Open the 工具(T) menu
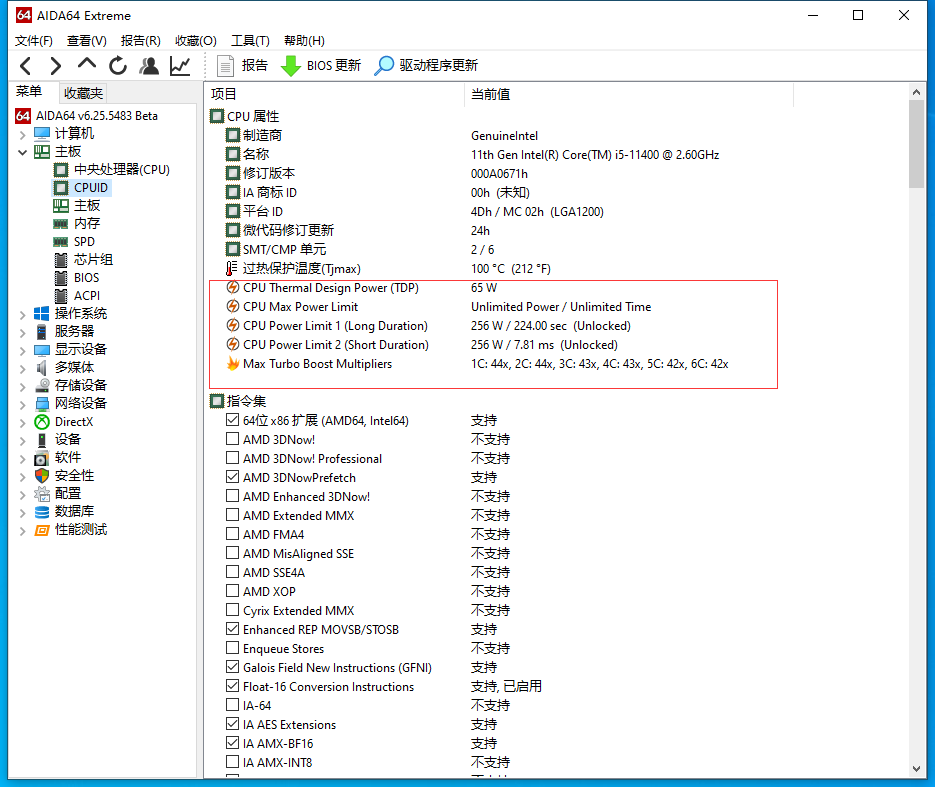The width and height of the screenshot is (935, 787). point(250,41)
